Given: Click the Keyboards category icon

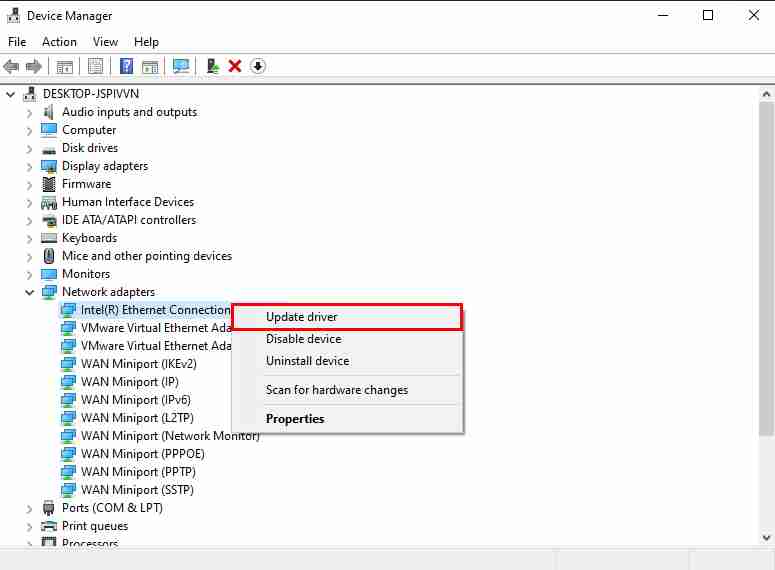Looking at the screenshot, I should click(49, 238).
